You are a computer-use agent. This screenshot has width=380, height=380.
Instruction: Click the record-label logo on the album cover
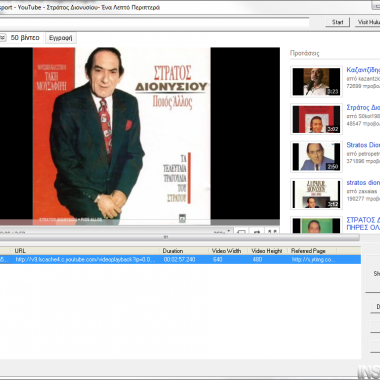pos(182,218)
